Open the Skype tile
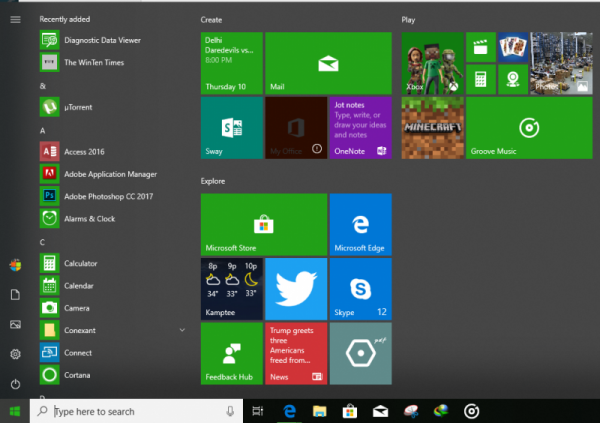Screen dimensions: 600x423 359,288
